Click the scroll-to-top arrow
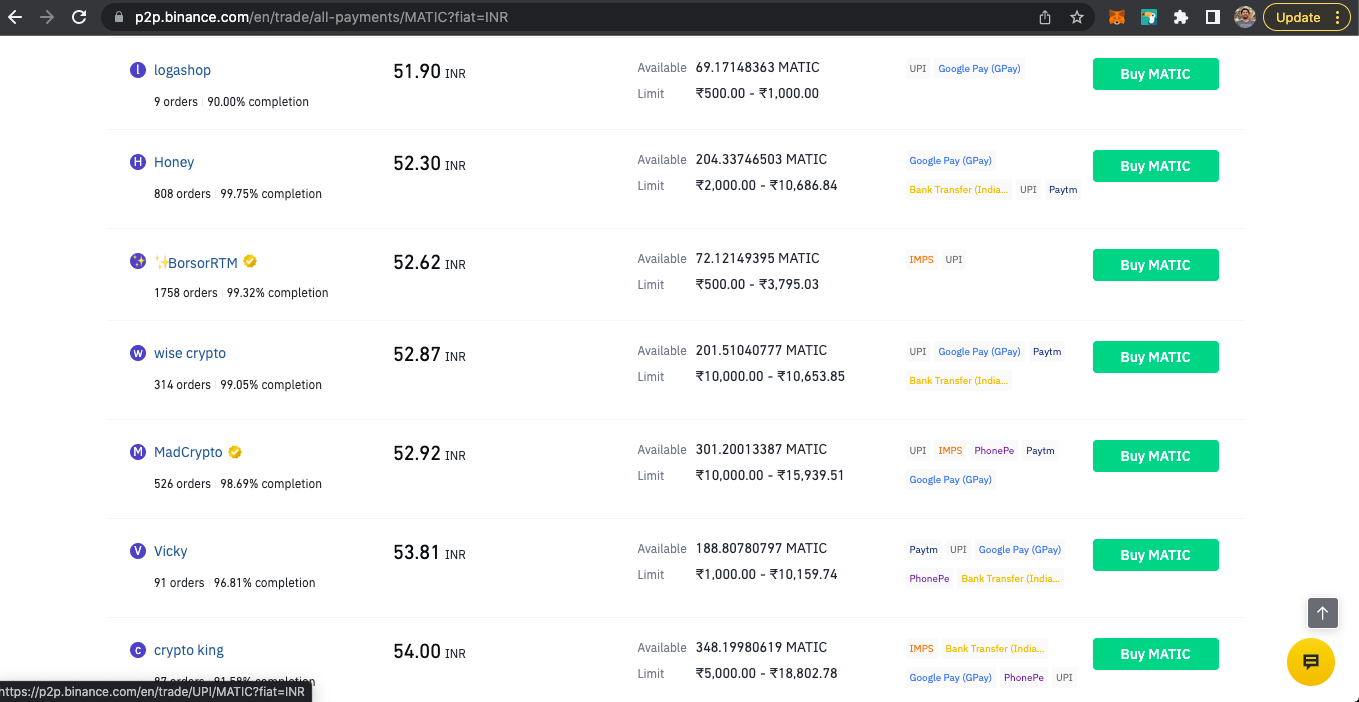This screenshot has height=702, width=1359. click(x=1322, y=613)
